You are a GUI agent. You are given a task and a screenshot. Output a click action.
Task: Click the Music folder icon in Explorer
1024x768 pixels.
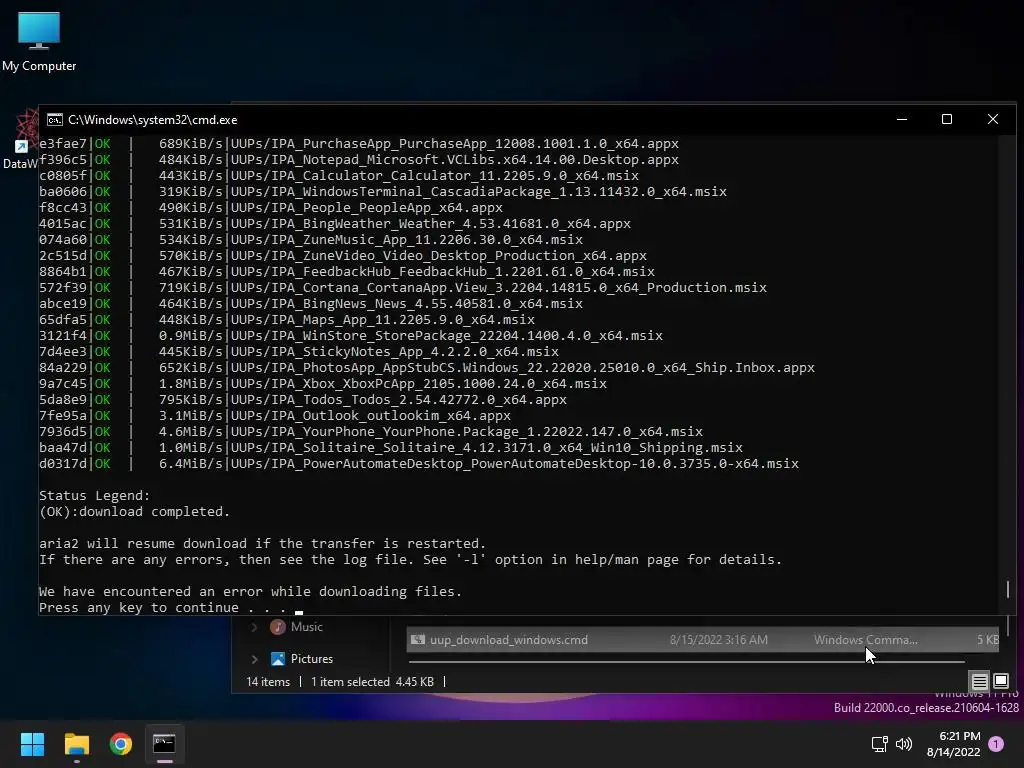pyautogui.click(x=278, y=627)
